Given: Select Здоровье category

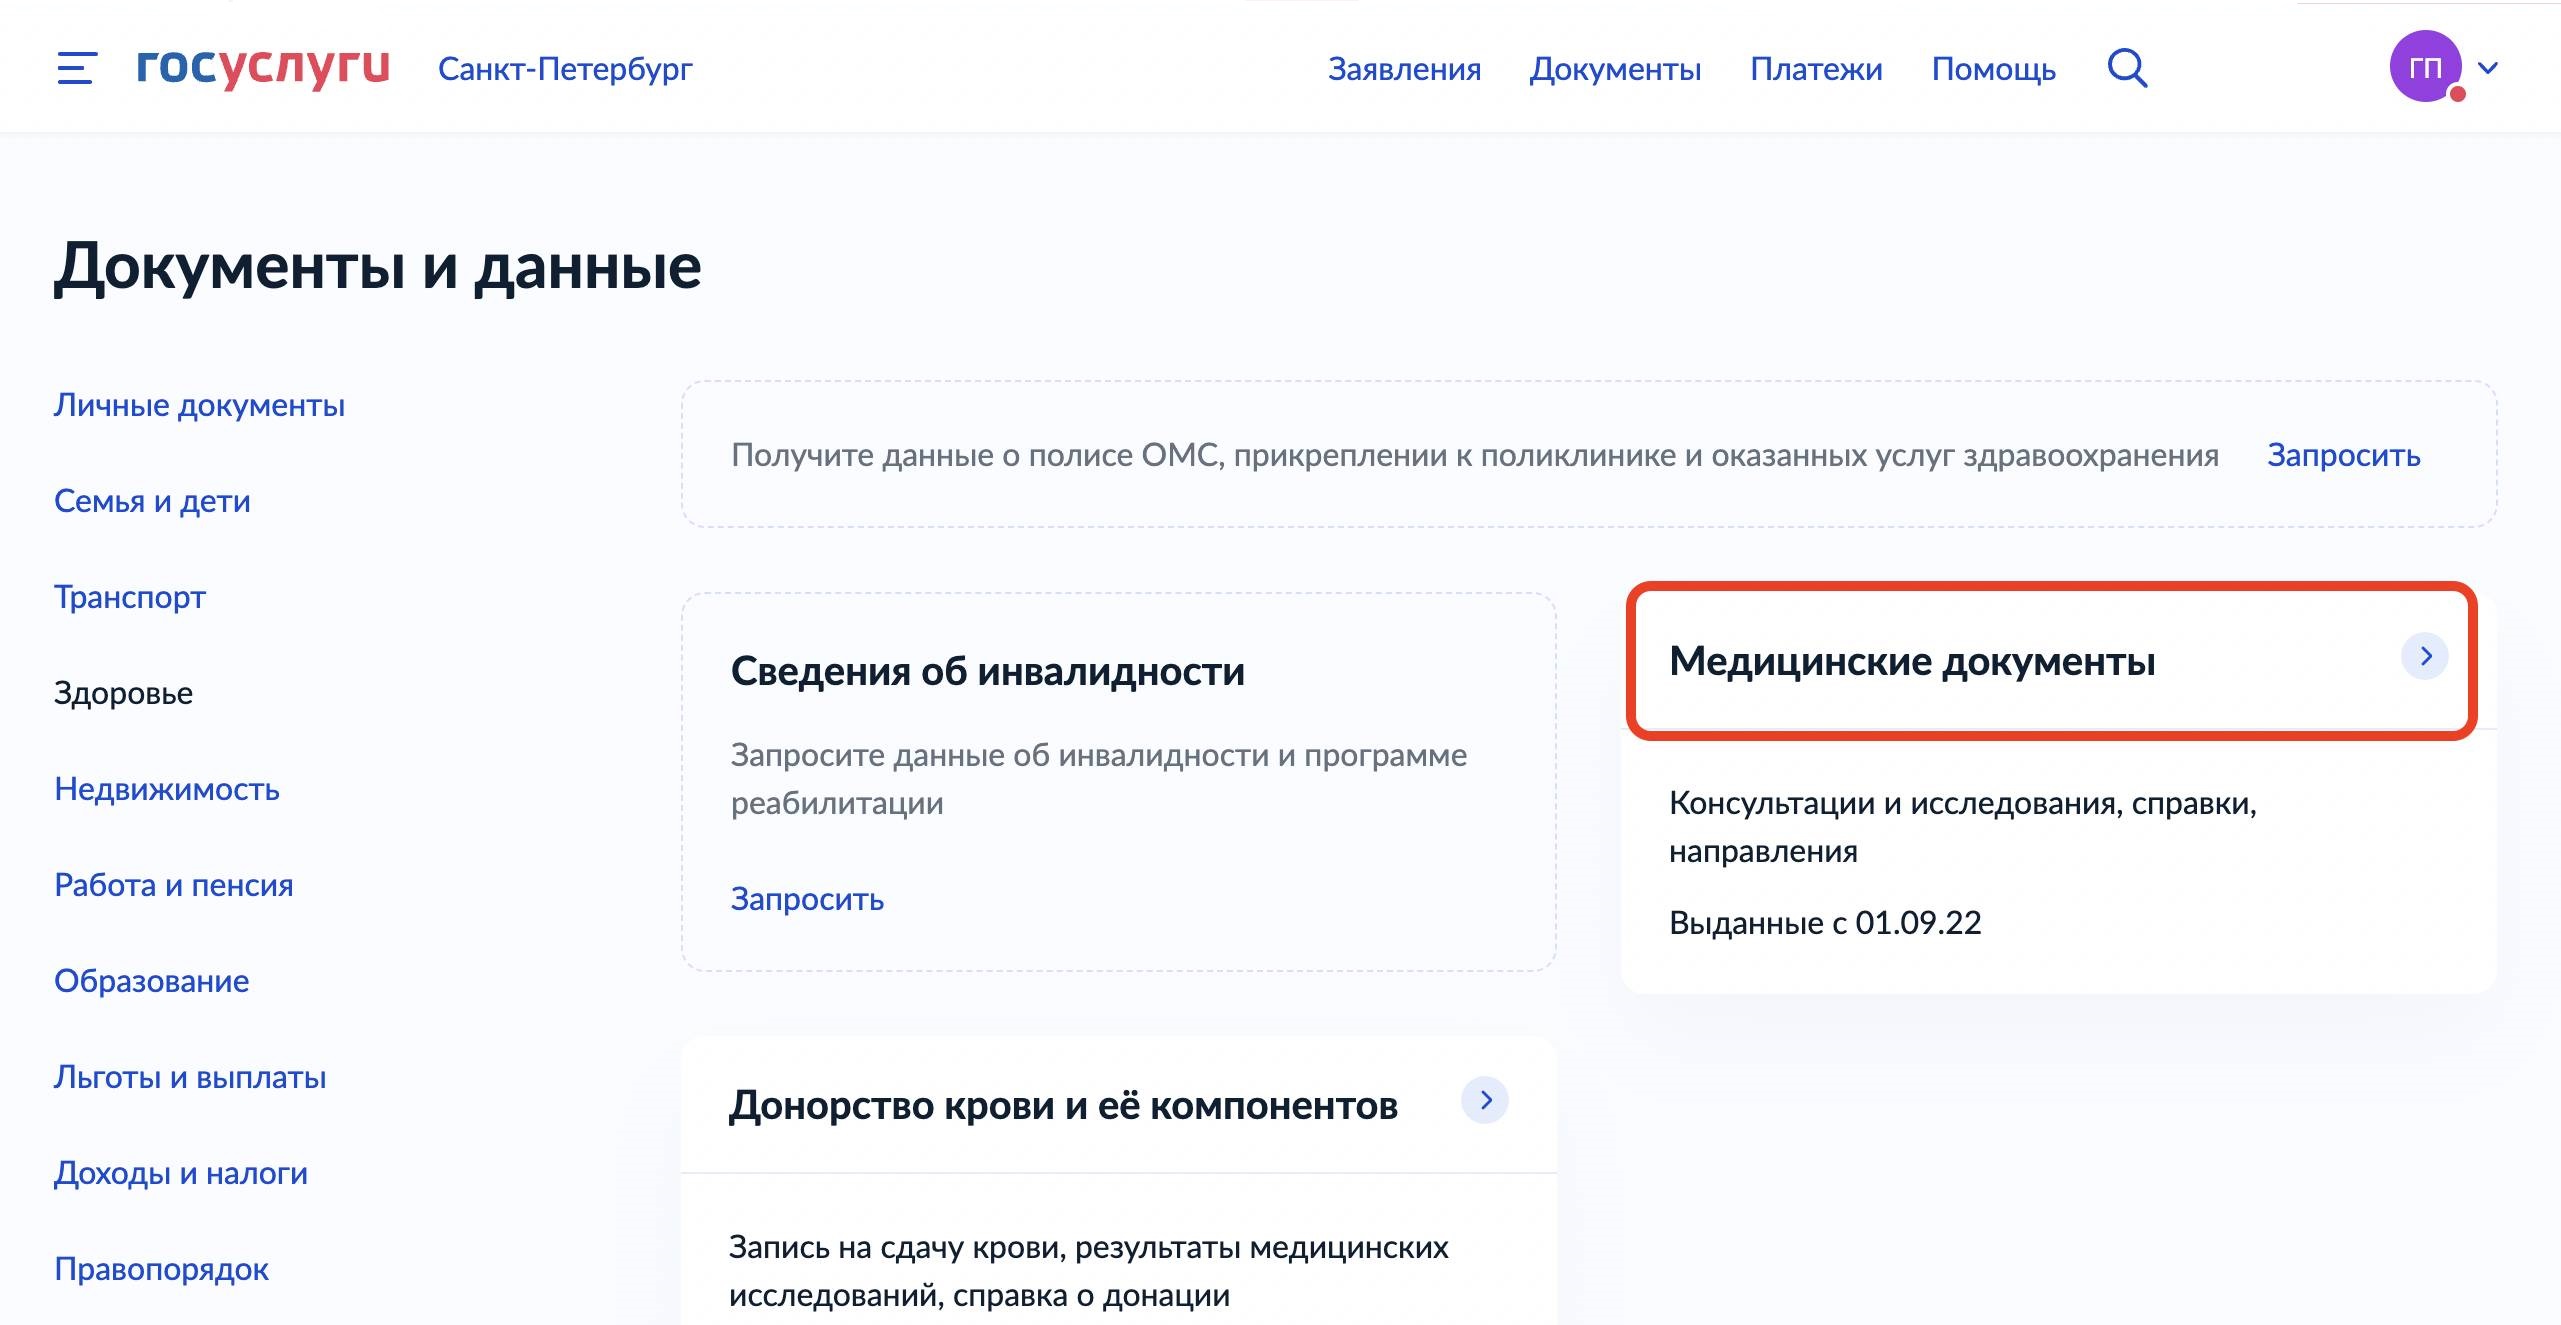Looking at the screenshot, I should [123, 693].
